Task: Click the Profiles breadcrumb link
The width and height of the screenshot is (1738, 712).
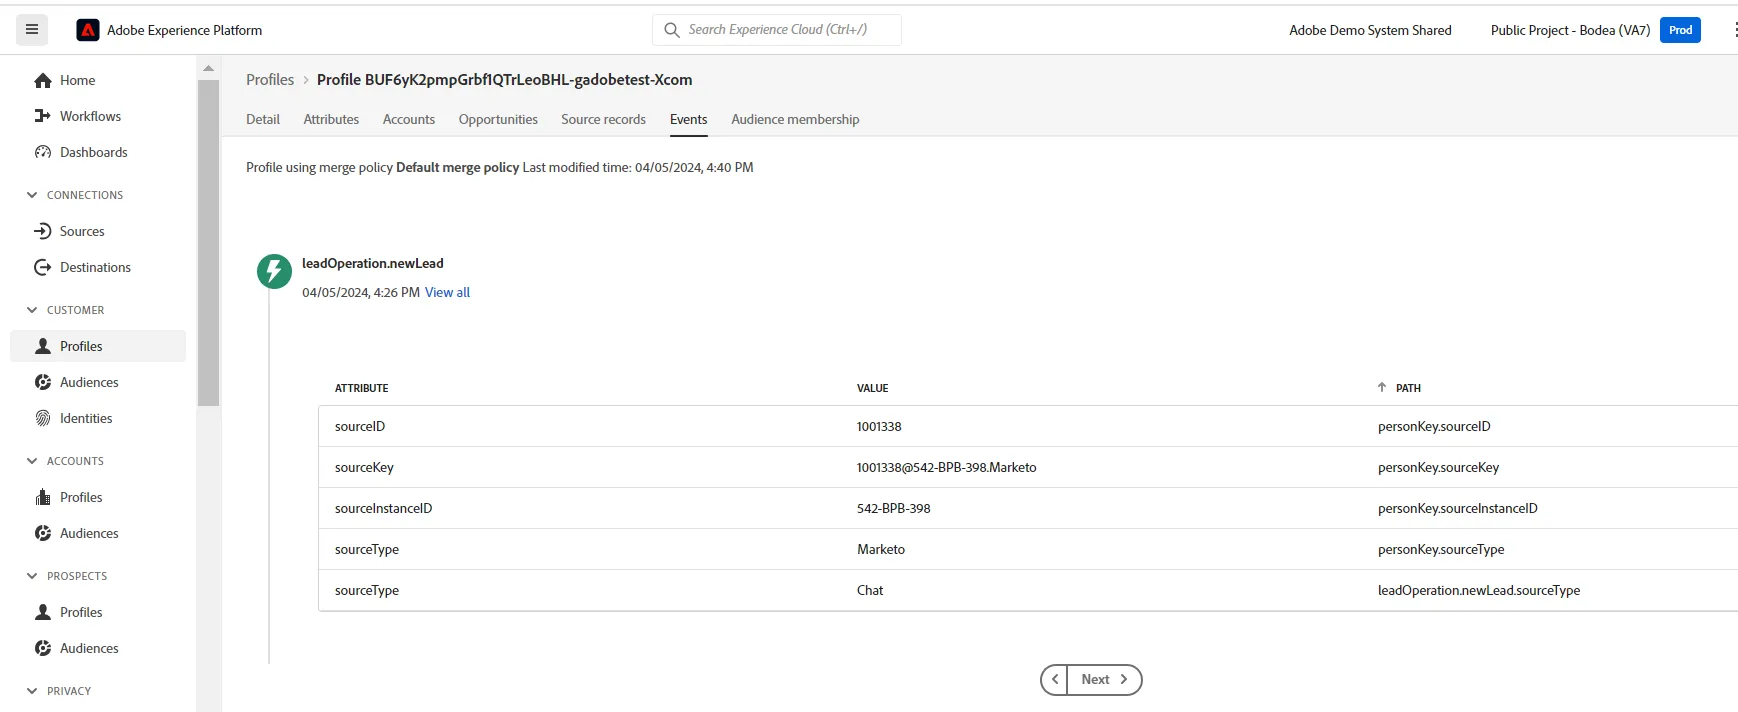Action: [270, 80]
